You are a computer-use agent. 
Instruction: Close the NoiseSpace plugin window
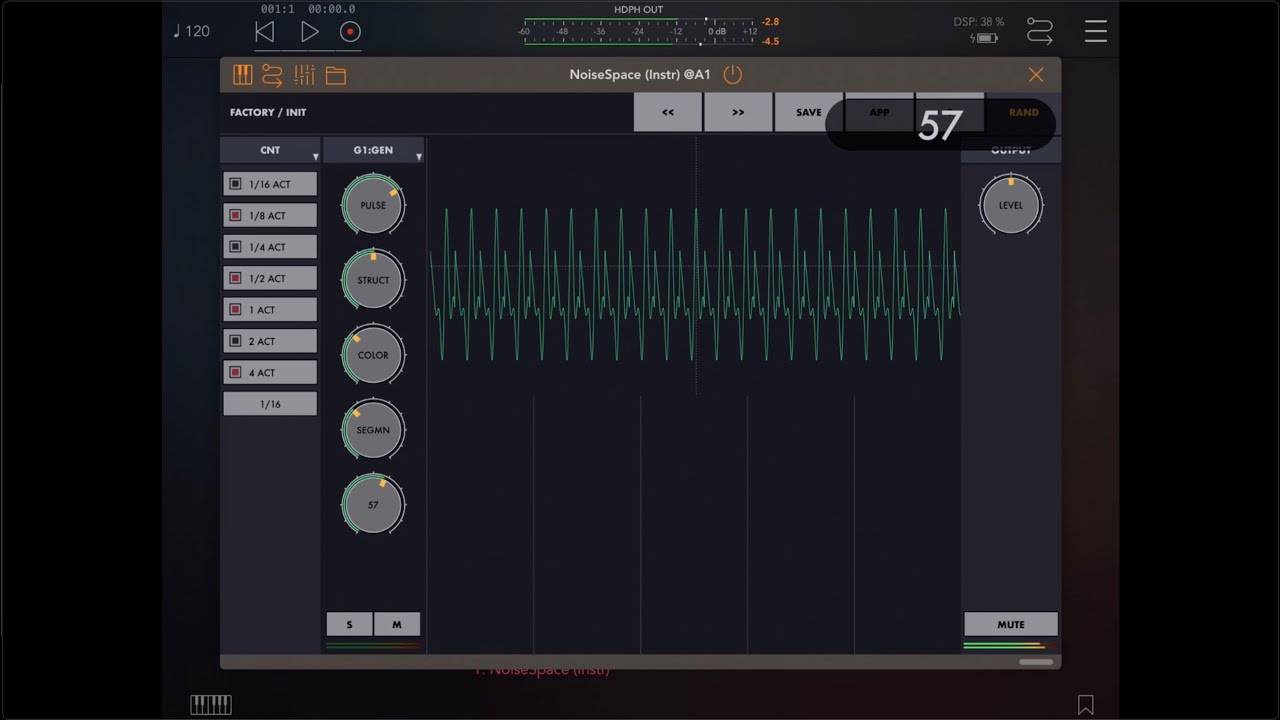click(x=1036, y=75)
